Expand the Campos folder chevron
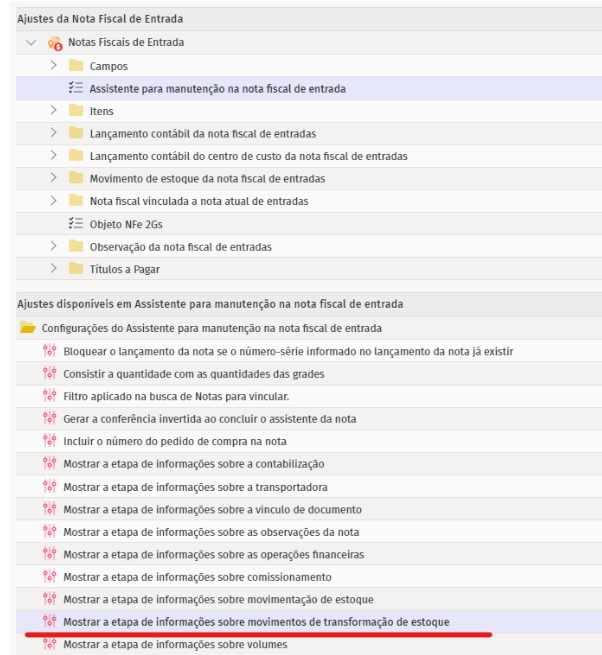The height and width of the screenshot is (655, 602). (54, 66)
